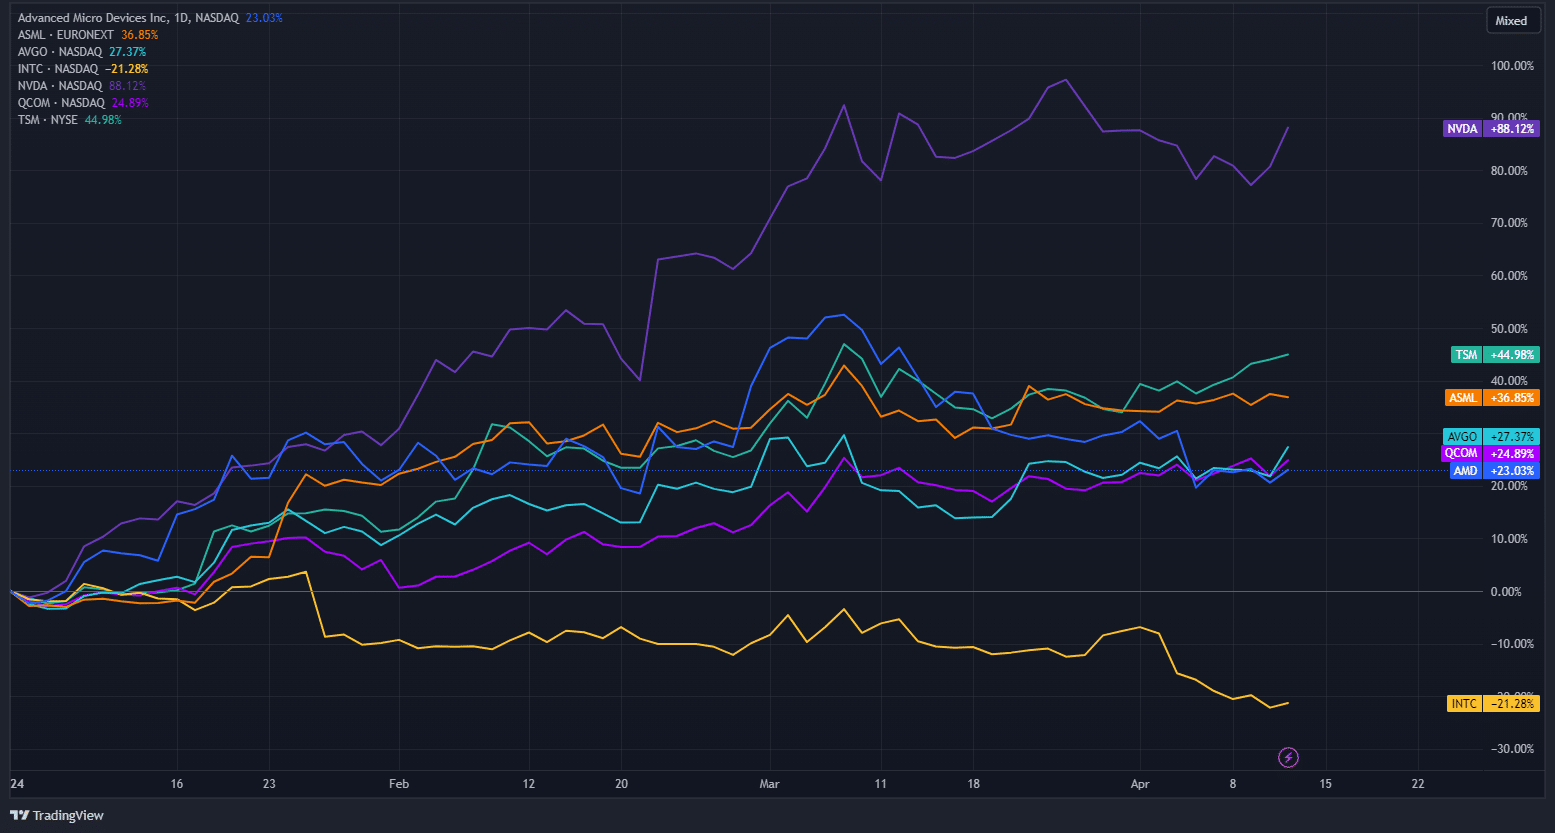Screen dimensions: 1555x833
Task: Select the QCOM NASDAQ legend row
Action: tap(83, 103)
